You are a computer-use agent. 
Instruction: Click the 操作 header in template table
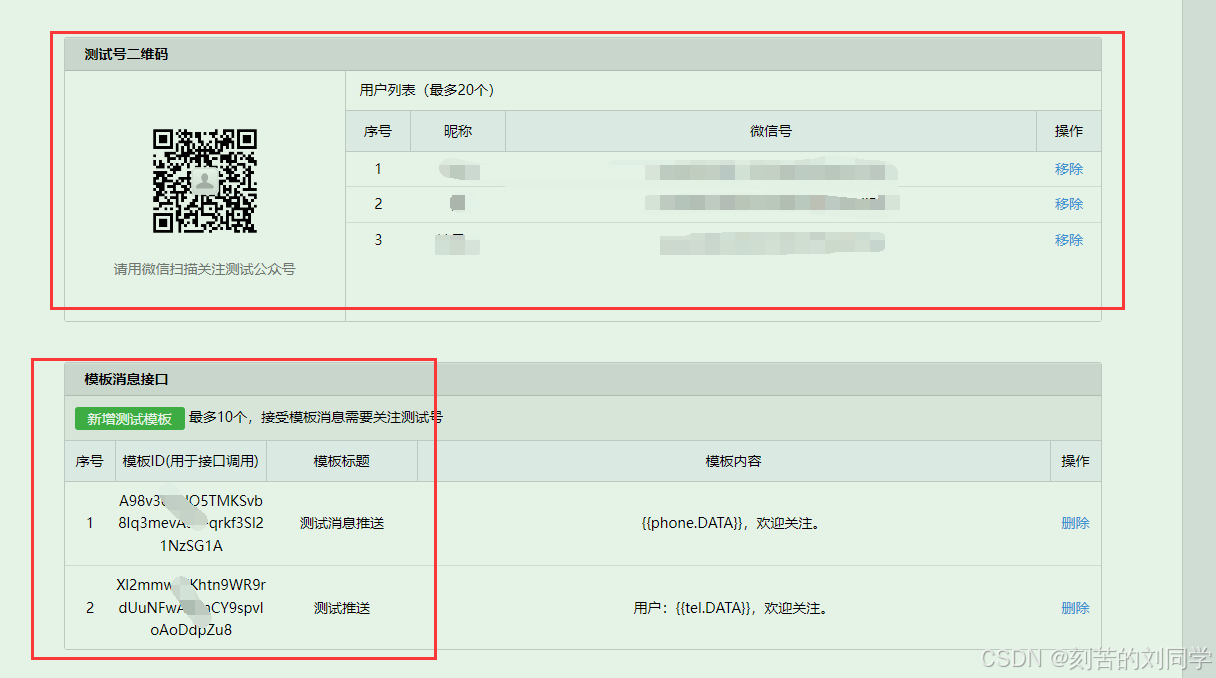[1075, 461]
